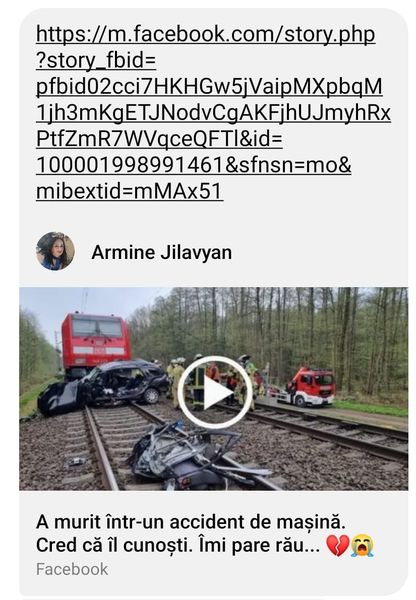Image resolution: width=416 pixels, height=600 pixels.
Task: Tap the mibextid=mMAx51 end of the link
Action: point(130,191)
